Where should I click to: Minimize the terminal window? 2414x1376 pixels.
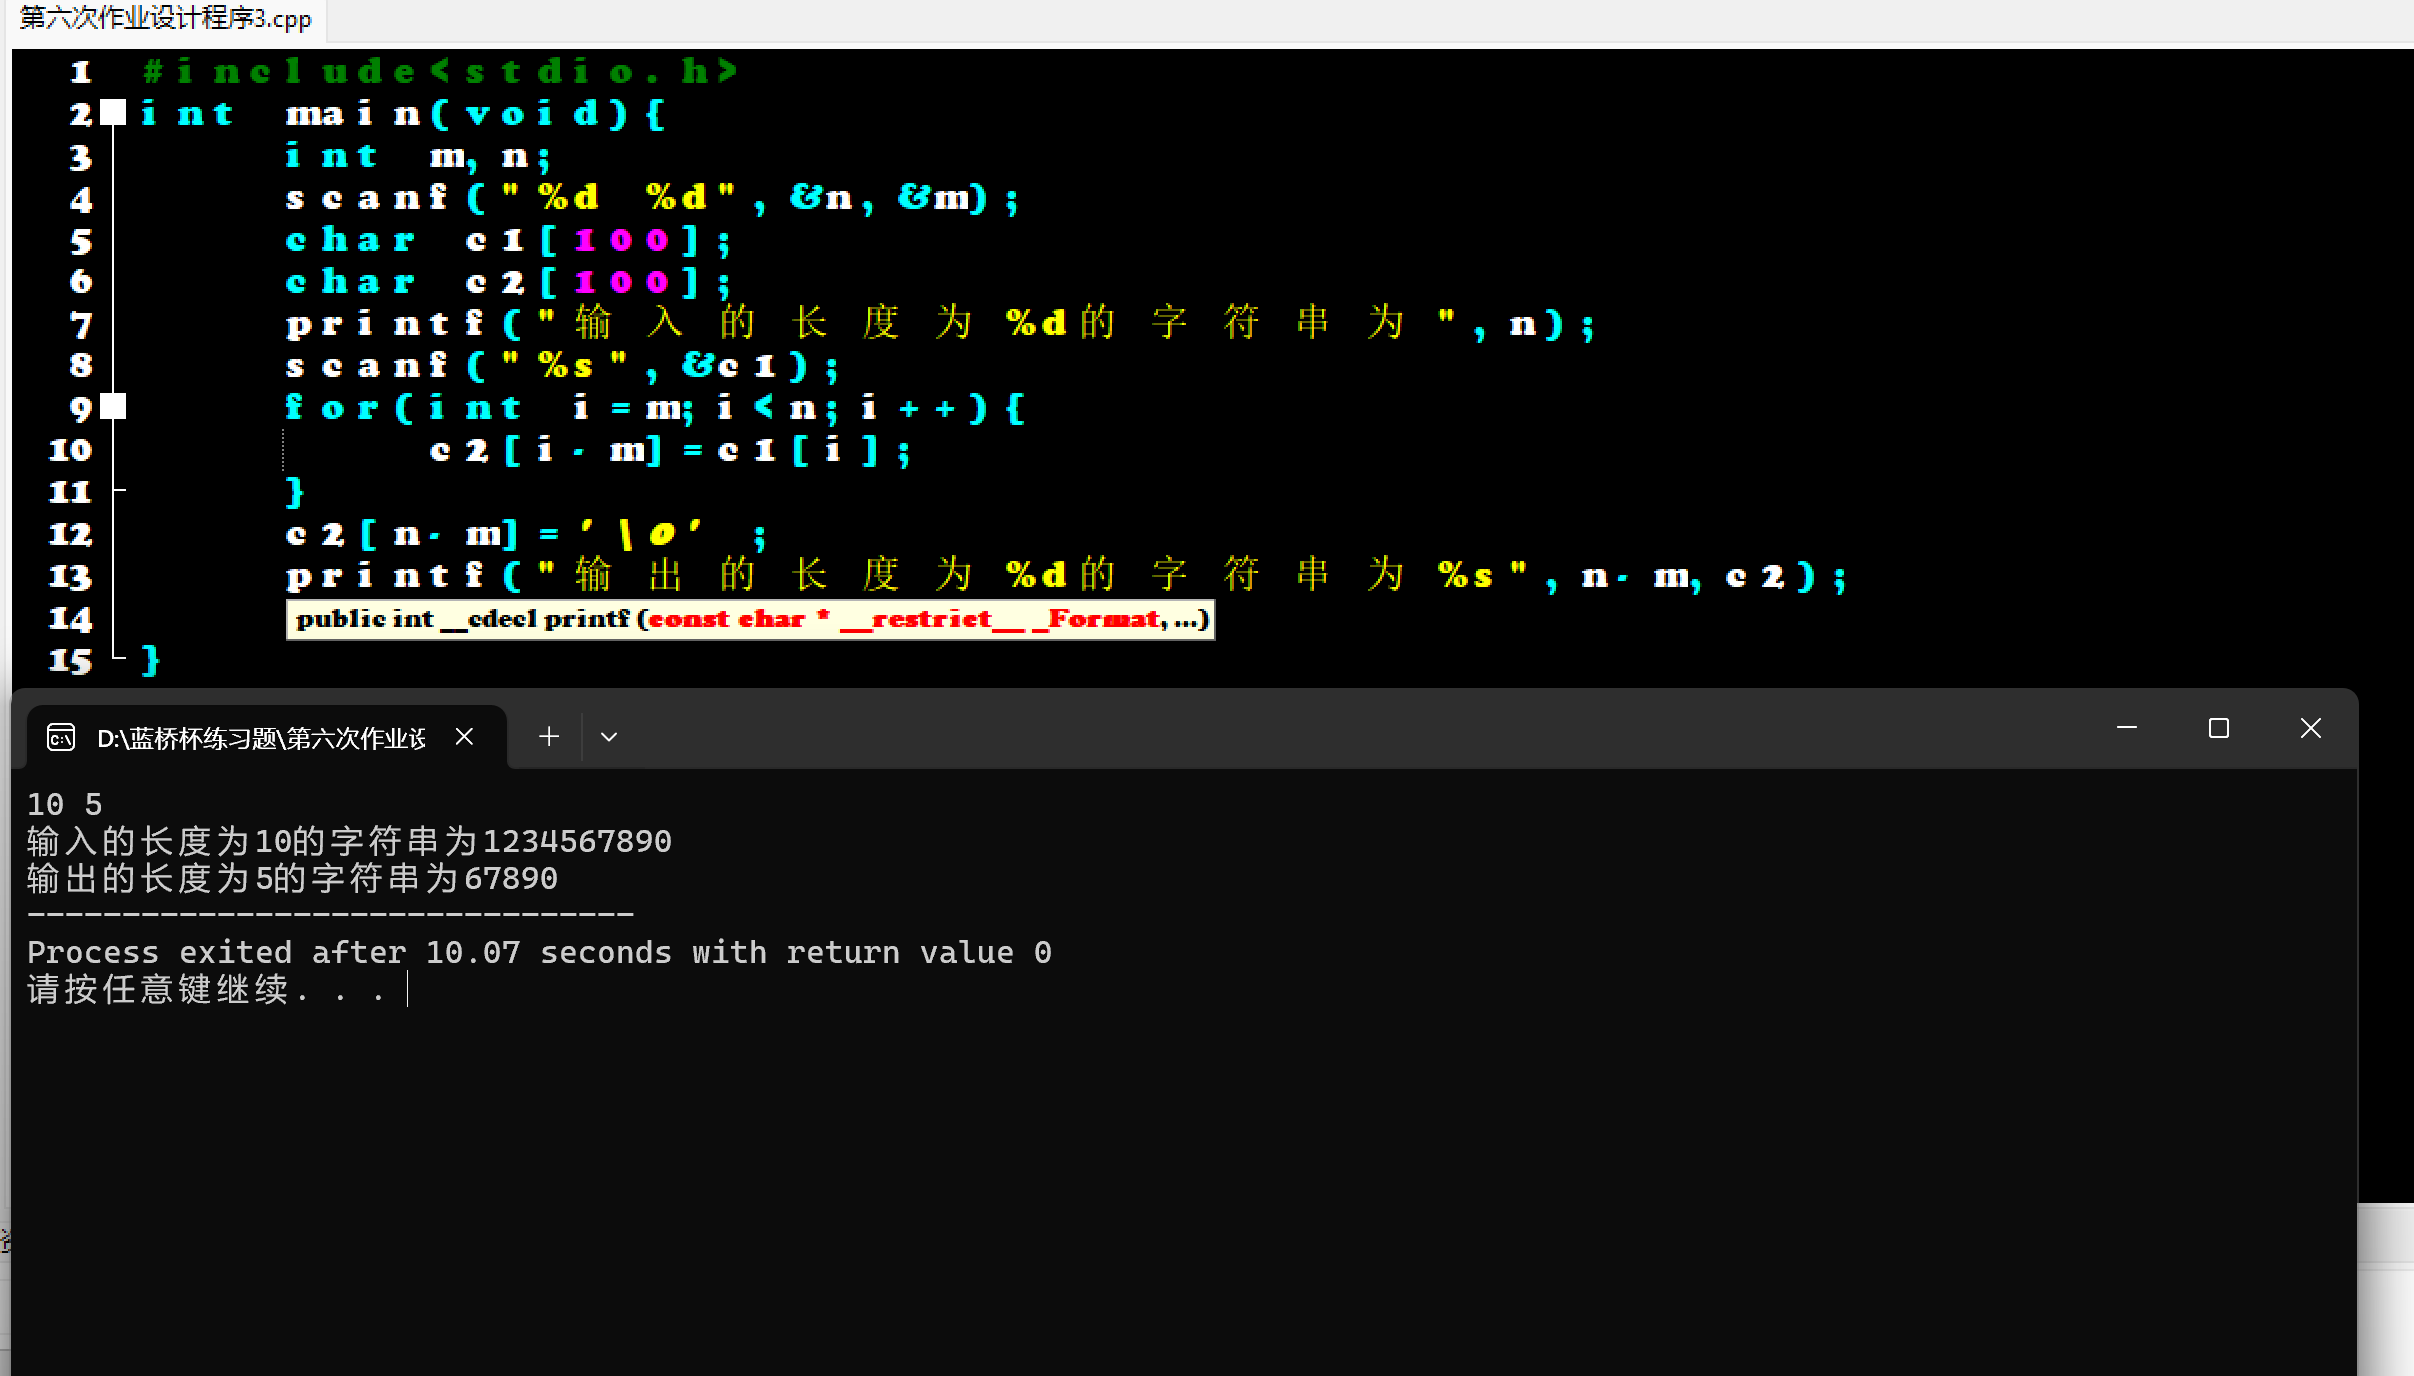(2127, 728)
